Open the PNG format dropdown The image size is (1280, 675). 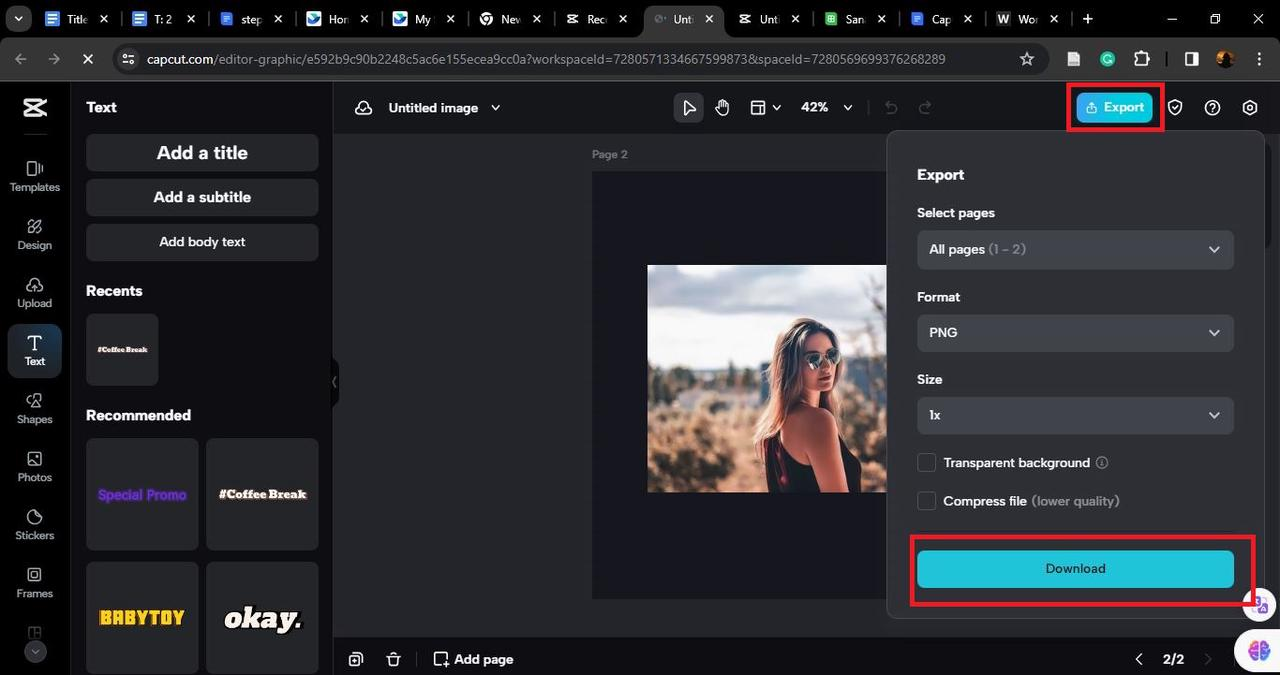click(1075, 333)
